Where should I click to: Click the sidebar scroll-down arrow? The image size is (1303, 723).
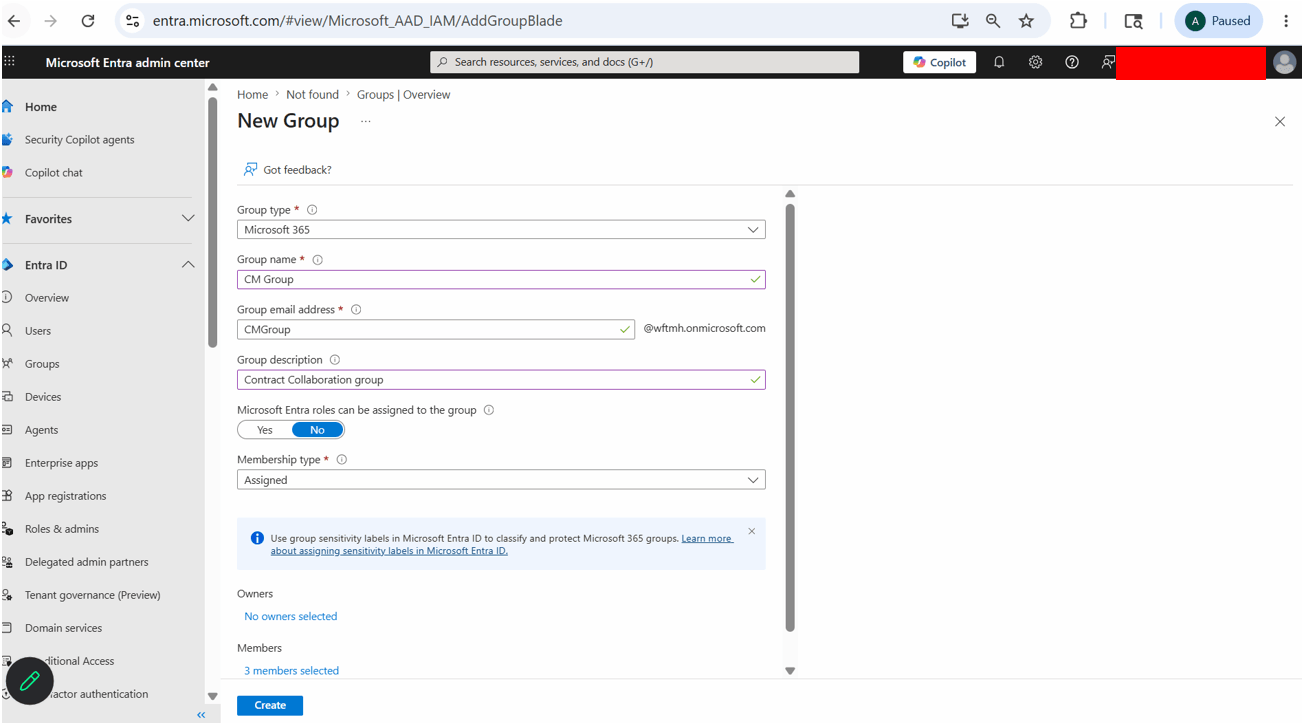[212, 696]
